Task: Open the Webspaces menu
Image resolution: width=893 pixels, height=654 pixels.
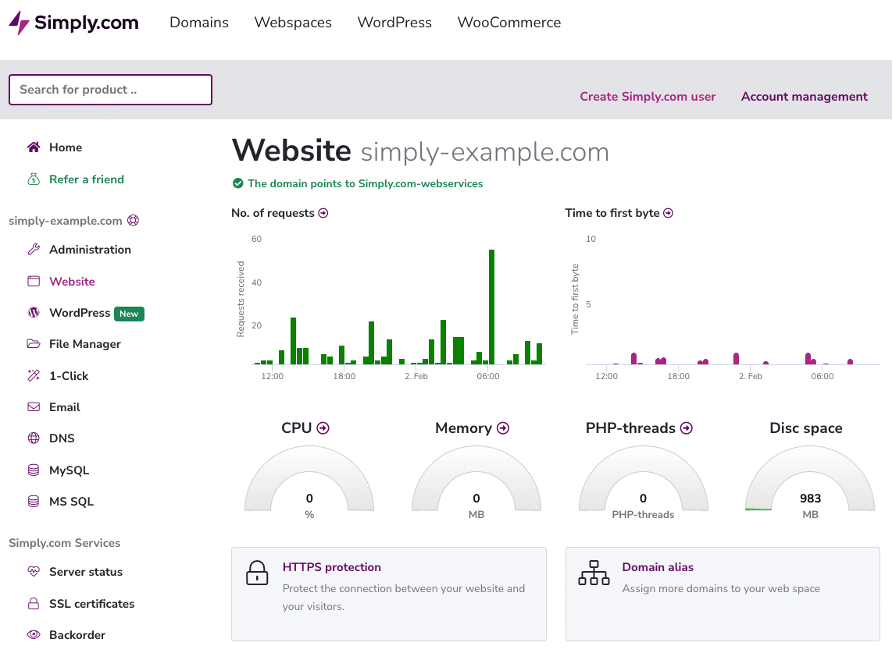Action: [293, 22]
